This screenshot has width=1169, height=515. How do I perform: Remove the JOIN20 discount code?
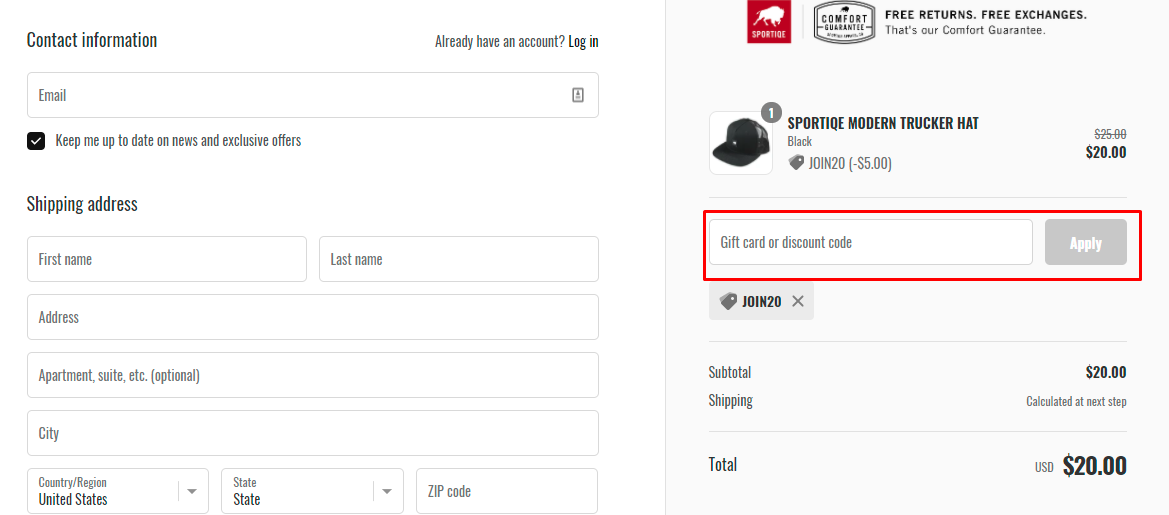pos(798,301)
